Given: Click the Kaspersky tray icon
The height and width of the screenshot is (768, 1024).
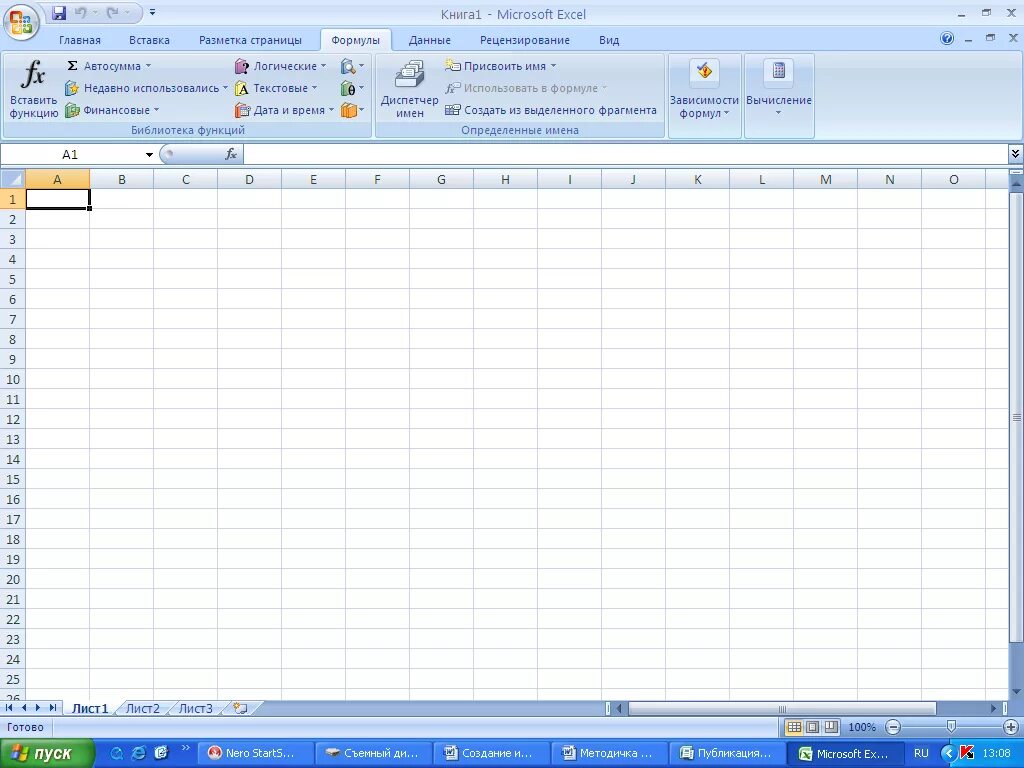Looking at the screenshot, I should 967,754.
